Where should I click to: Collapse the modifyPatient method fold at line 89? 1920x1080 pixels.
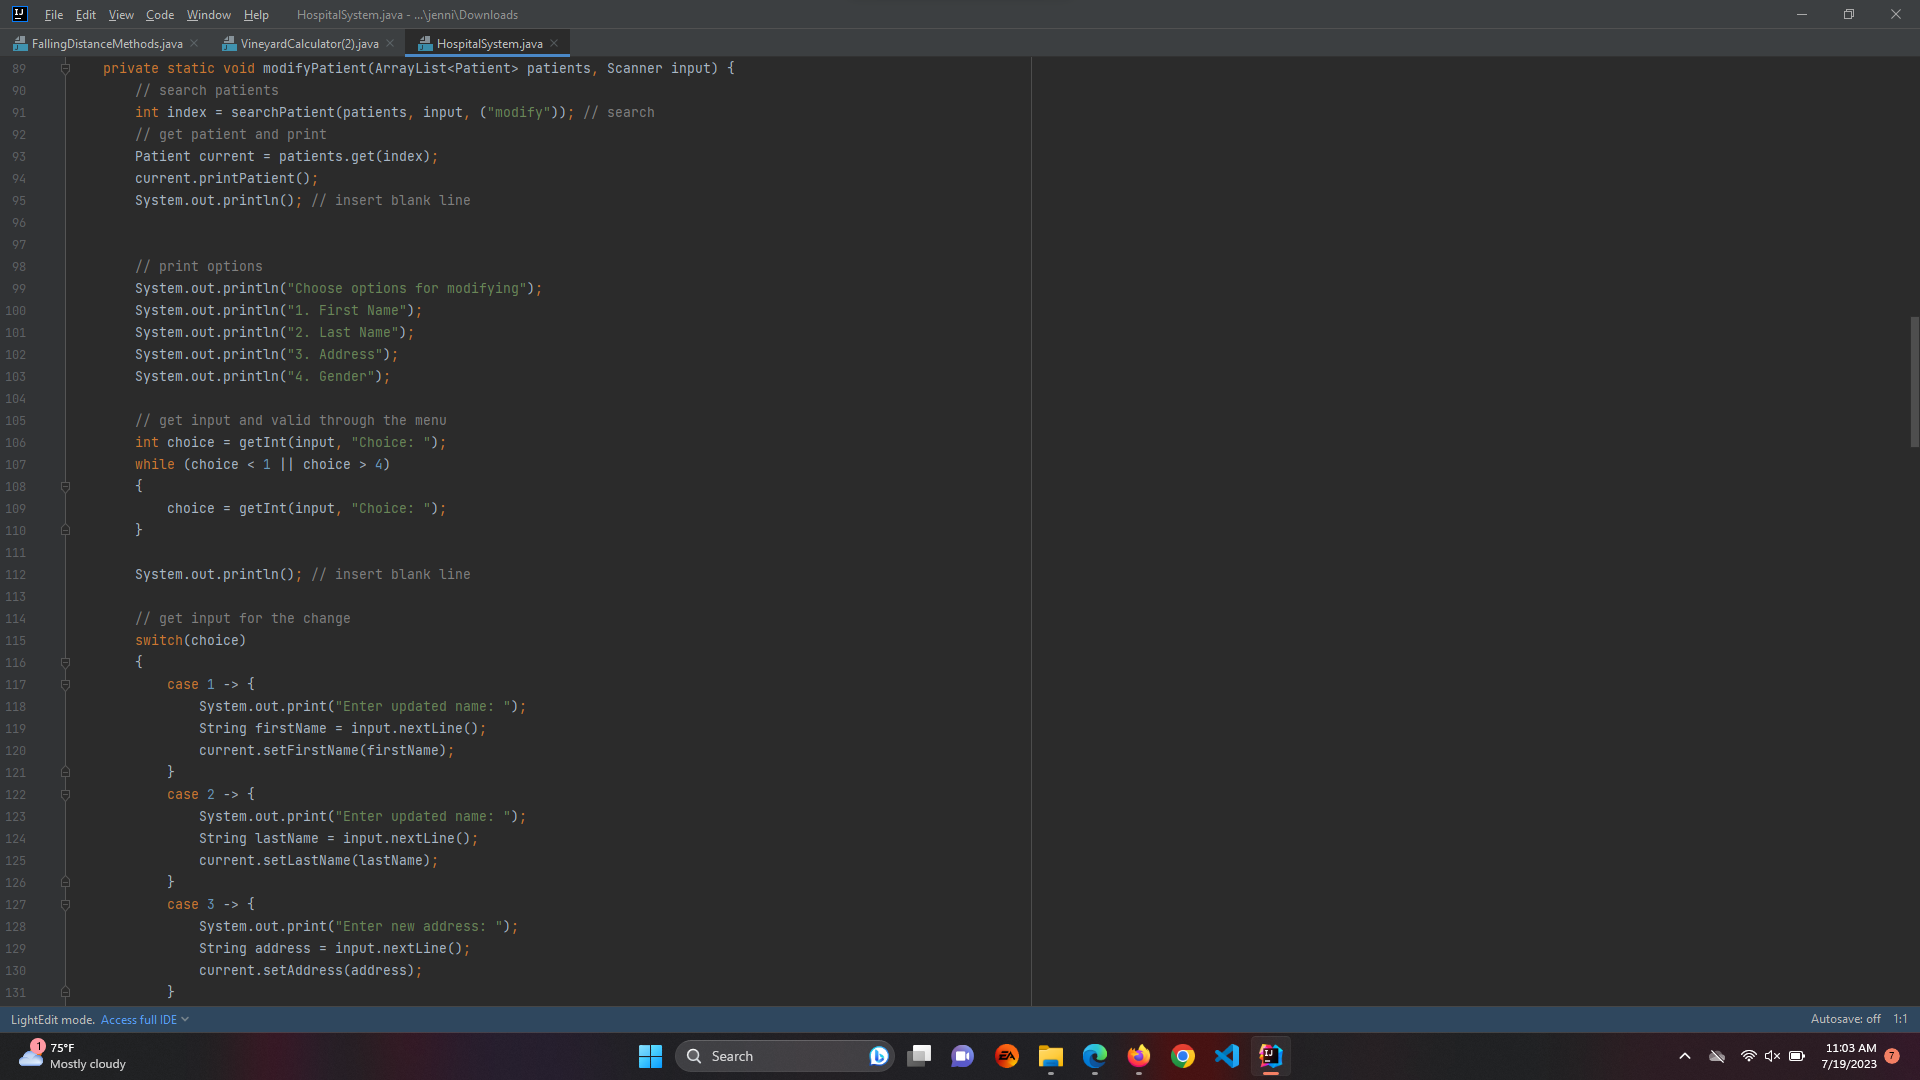click(x=65, y=68)
